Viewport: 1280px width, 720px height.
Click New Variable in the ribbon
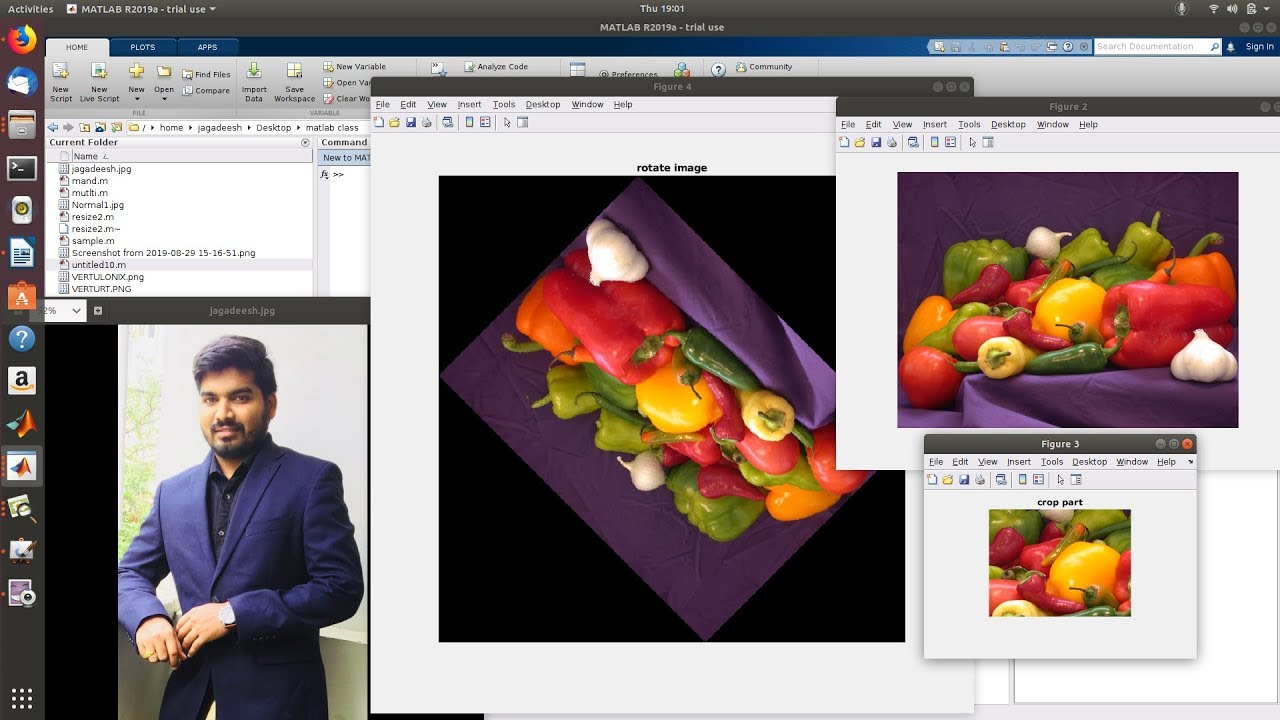coord(354,67)
